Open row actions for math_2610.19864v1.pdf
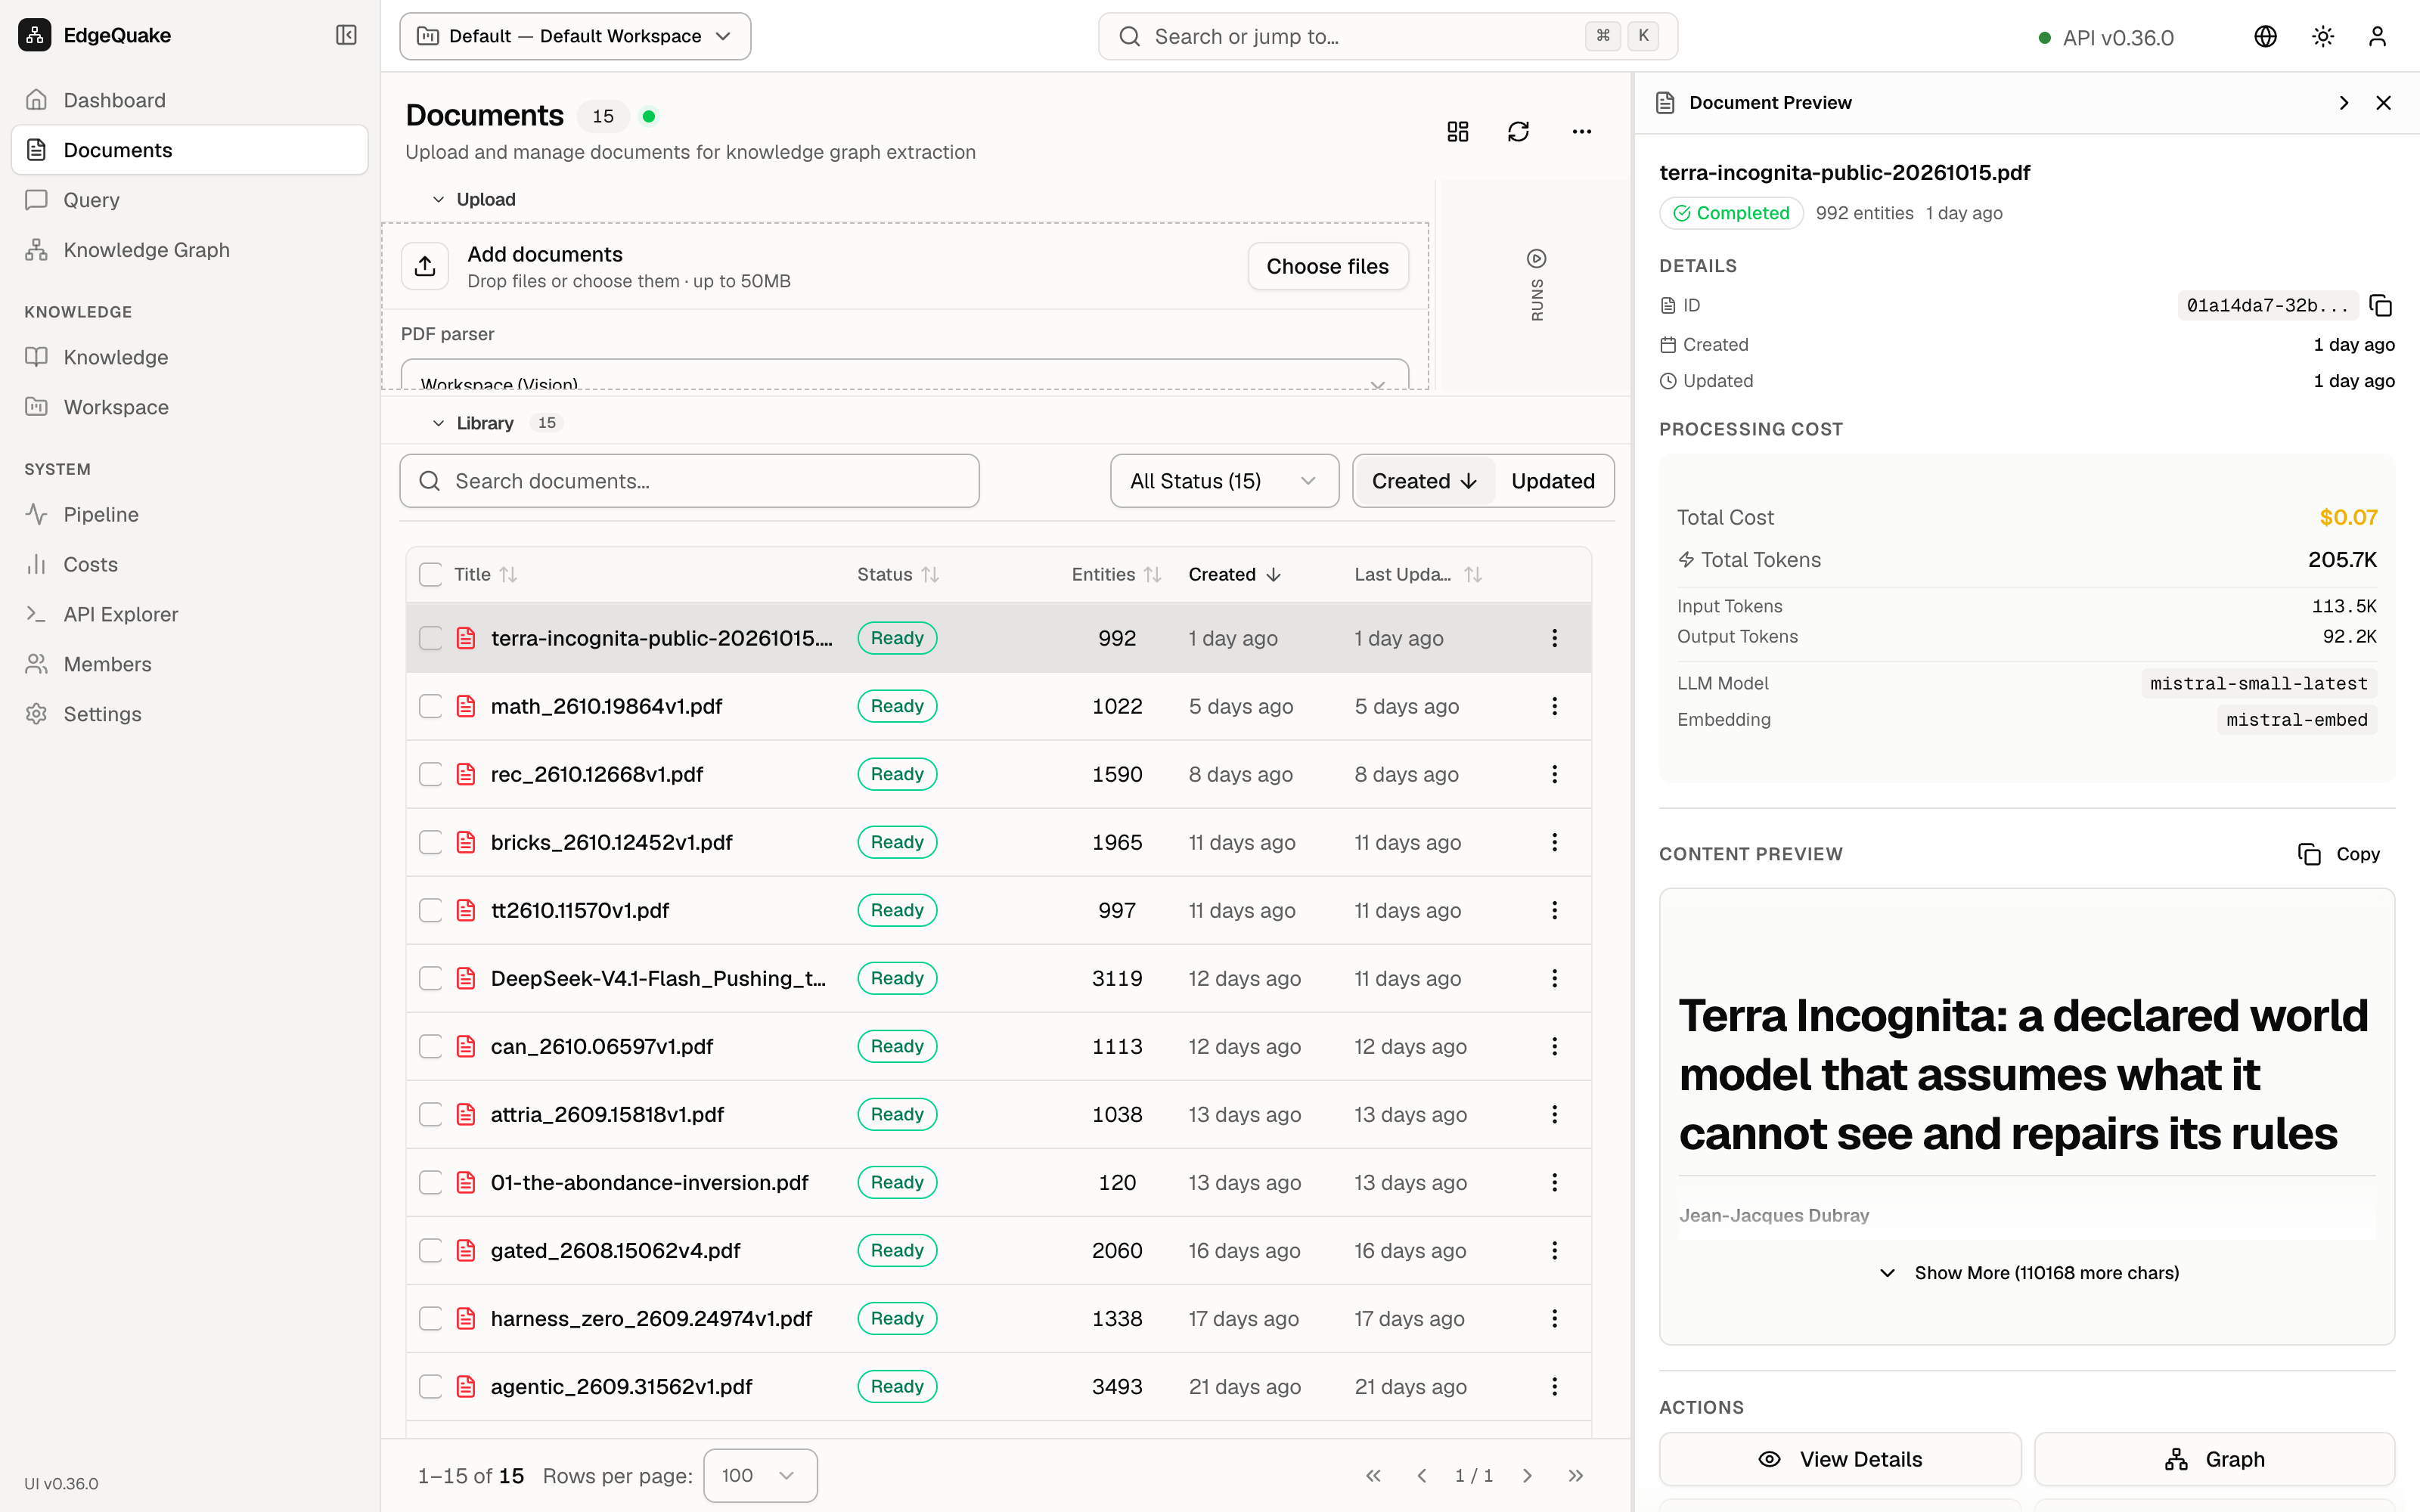This screenshot has width=2420, height=1512. [1554, 706]
